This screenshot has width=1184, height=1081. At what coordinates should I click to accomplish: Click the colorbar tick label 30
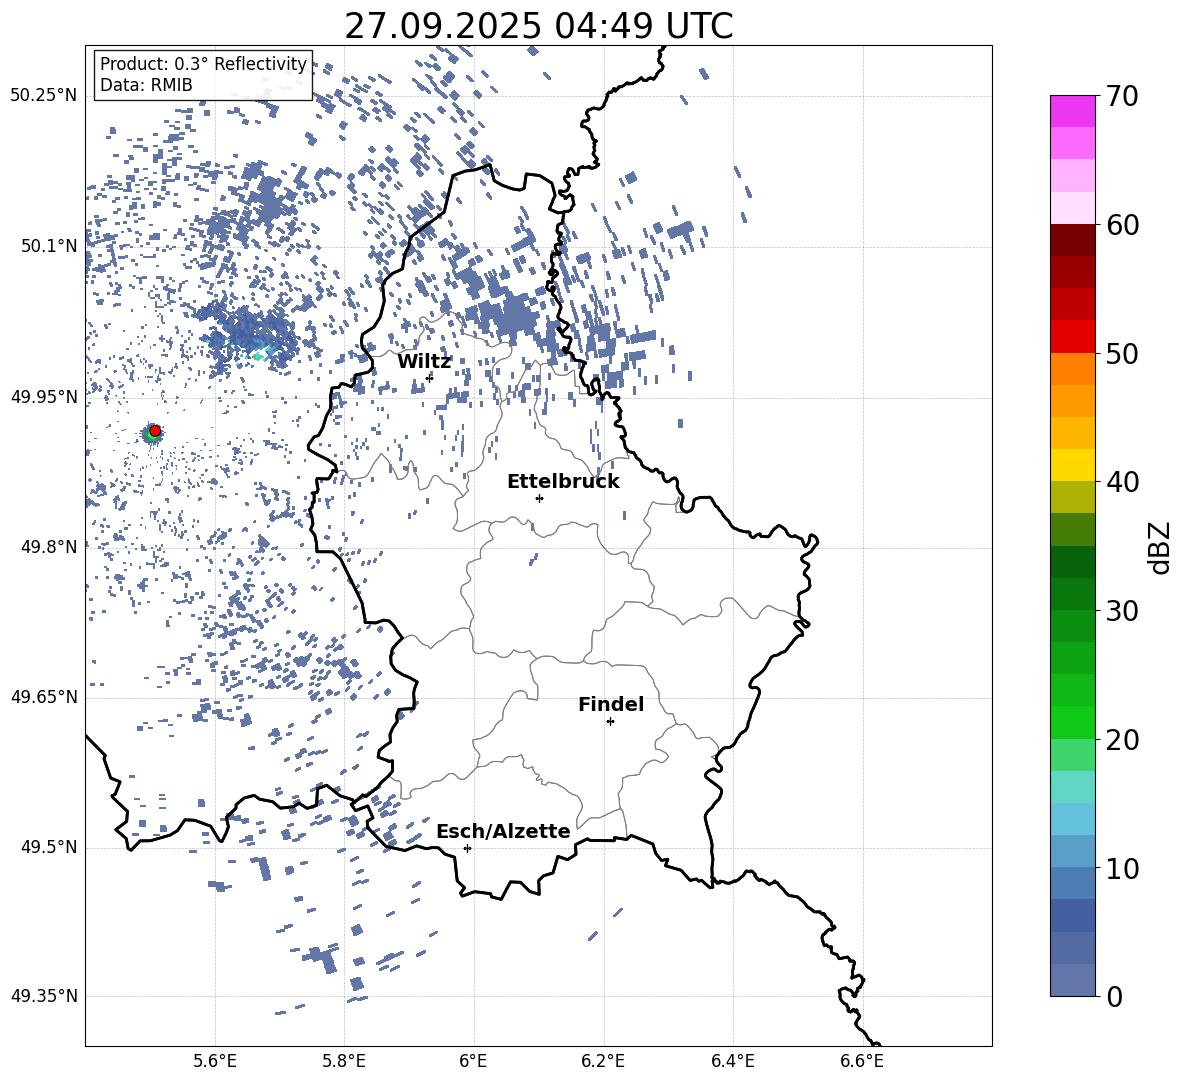(1122, 611)
